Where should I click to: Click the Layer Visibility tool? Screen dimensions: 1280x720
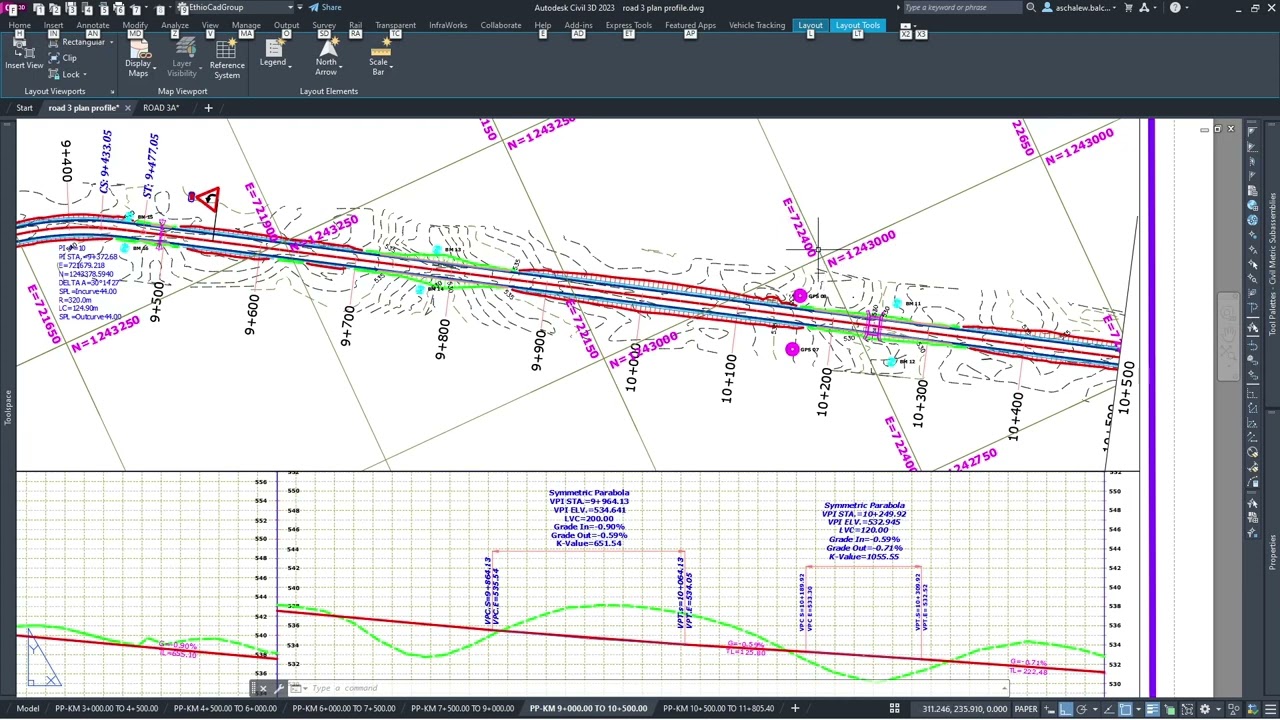click(182, 59)
